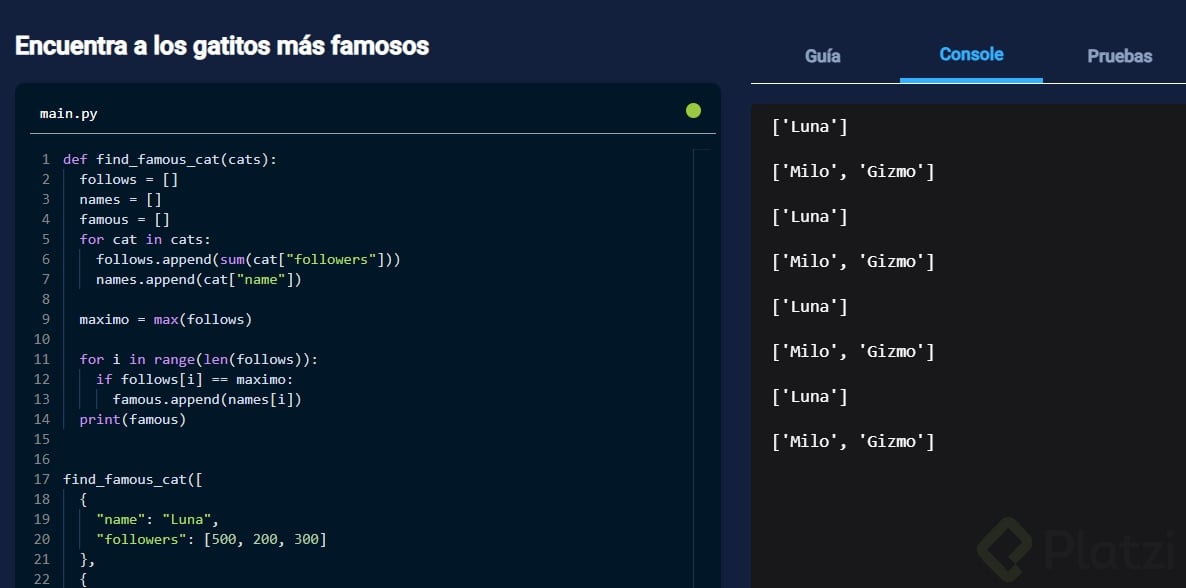Click the last ['Milo', 'Gizmo'] console output
The height and width of the screenshot is (588, 1186).
click(853, 441)
